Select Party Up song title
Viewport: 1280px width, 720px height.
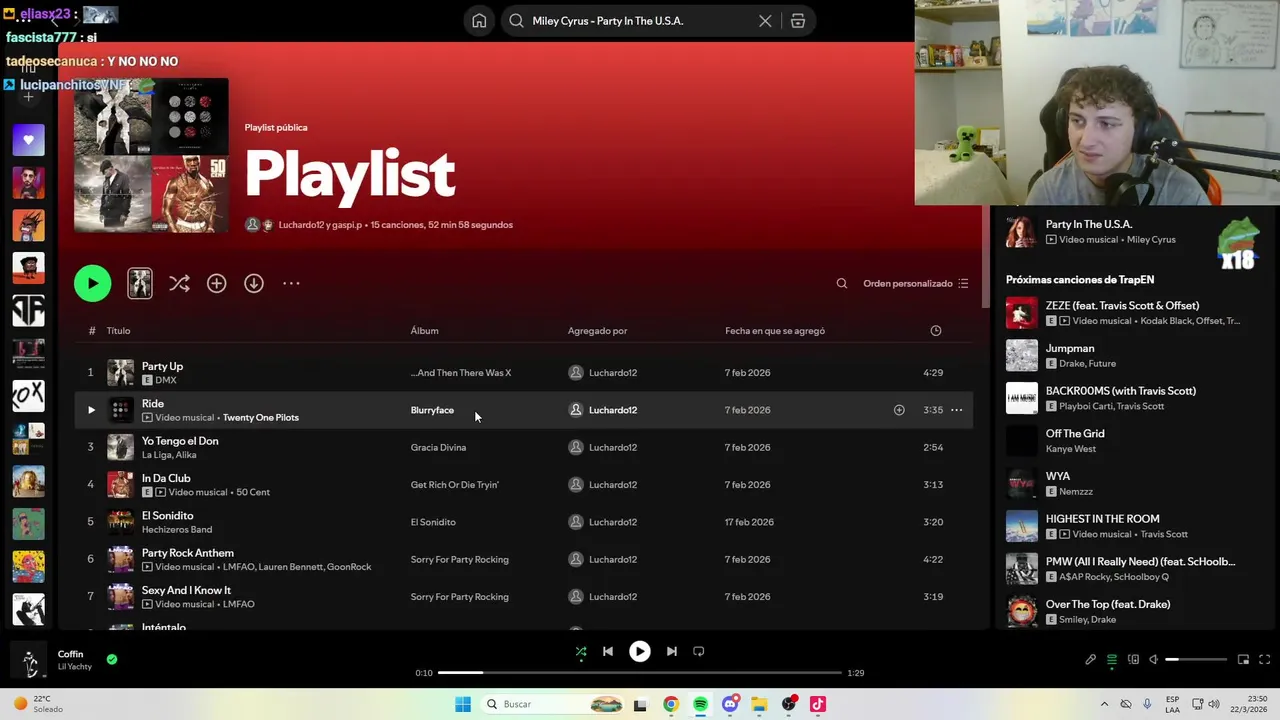click(x=162, y=366)
